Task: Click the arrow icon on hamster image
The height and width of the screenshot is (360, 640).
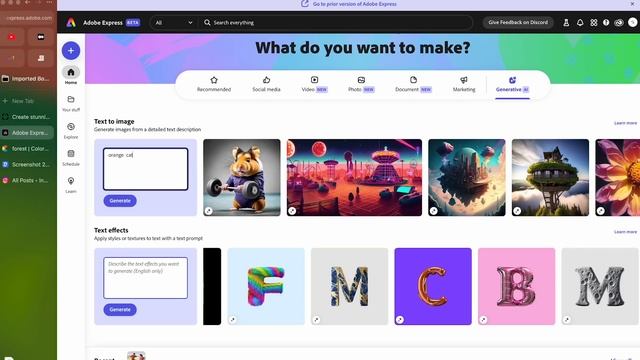Action: (x=209, y=211)
